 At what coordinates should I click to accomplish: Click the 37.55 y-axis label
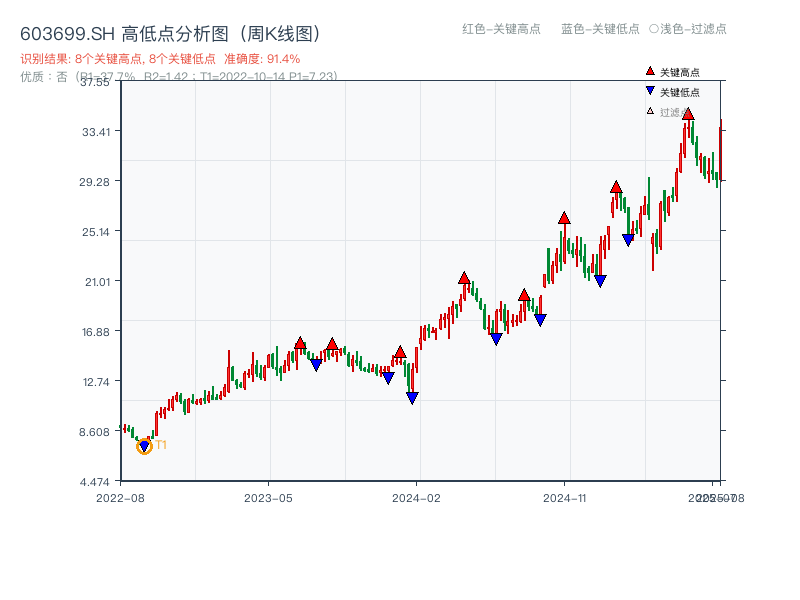pos(95,83)
